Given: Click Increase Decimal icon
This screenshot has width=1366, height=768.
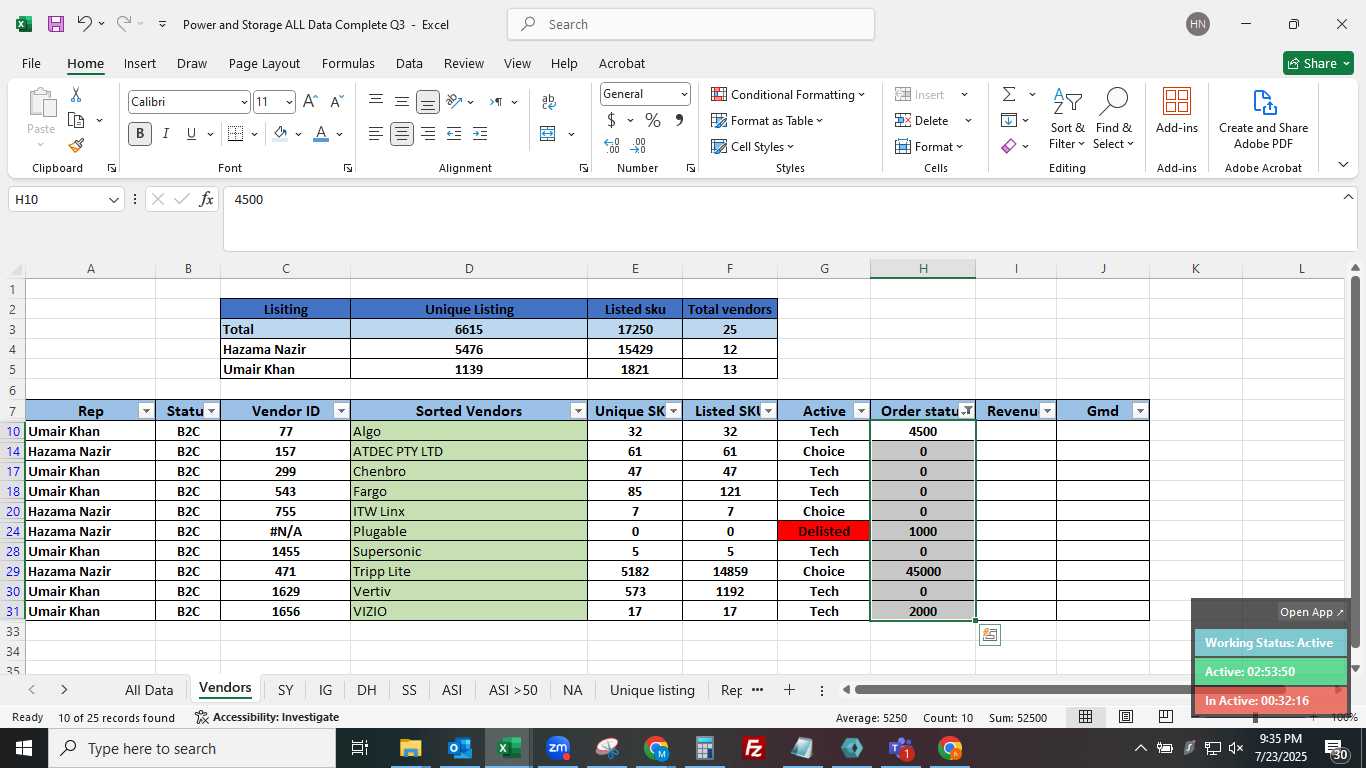Looking at the screenshot, I should point(612,146).
